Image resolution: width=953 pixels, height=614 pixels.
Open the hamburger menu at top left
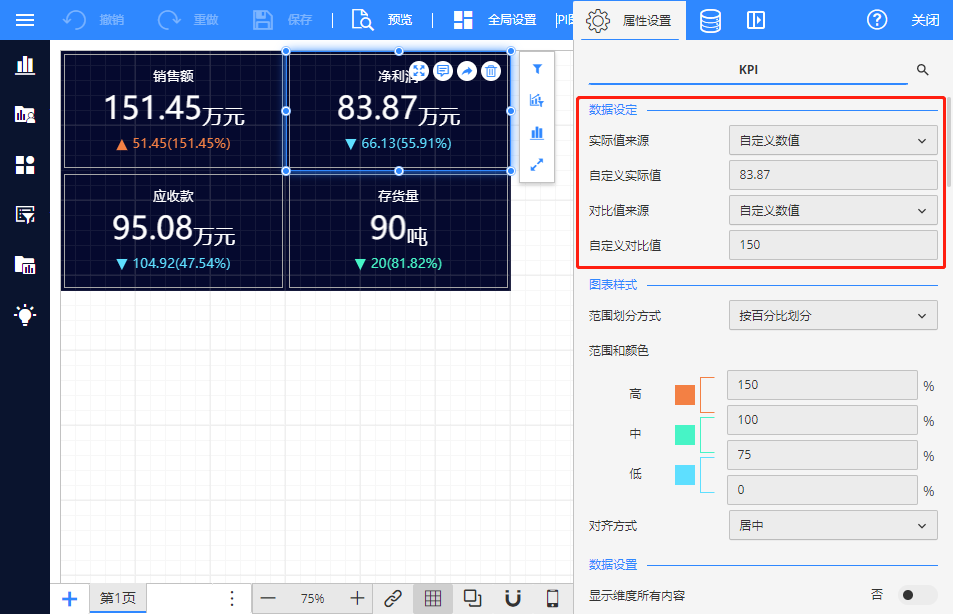(x=25, y=20)
